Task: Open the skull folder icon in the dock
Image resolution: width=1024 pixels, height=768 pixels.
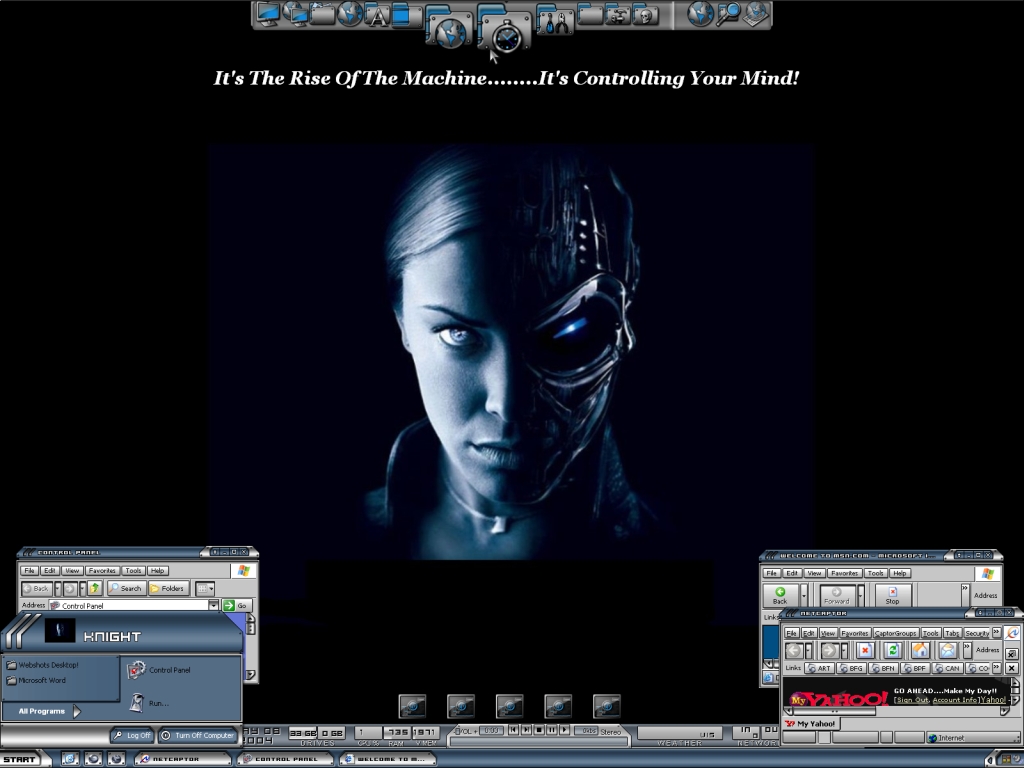Action: coord(646,14)
